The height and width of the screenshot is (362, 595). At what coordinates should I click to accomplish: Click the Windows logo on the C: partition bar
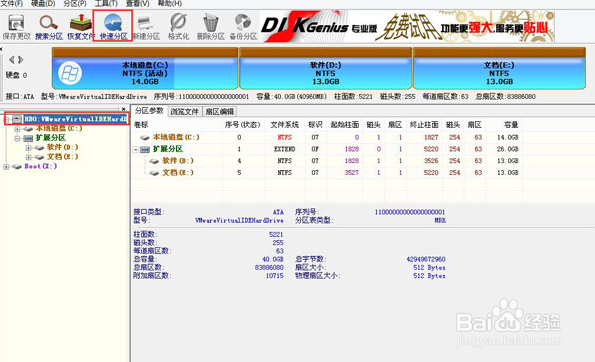[x=70, y=73]
